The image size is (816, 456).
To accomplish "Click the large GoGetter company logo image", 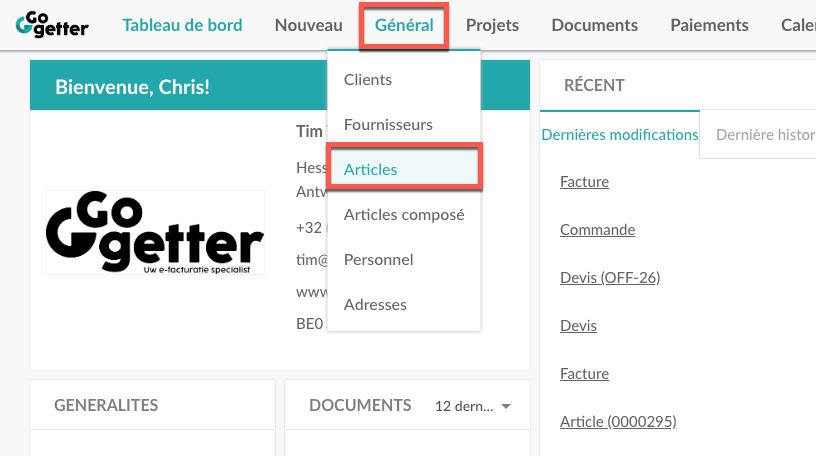I will pyautogui.click(x=155, y=232).
